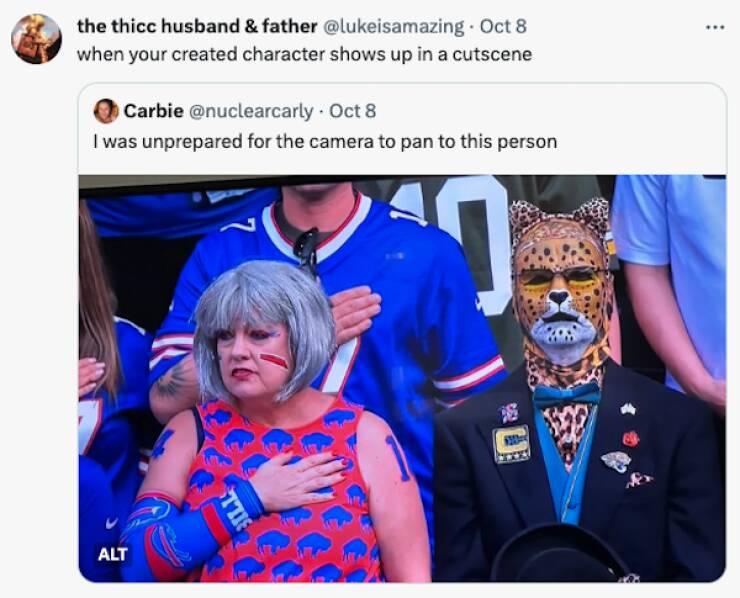740x598 pixels.
Task: Open more options ellipsis menu on the tweet
Action: 713,27
